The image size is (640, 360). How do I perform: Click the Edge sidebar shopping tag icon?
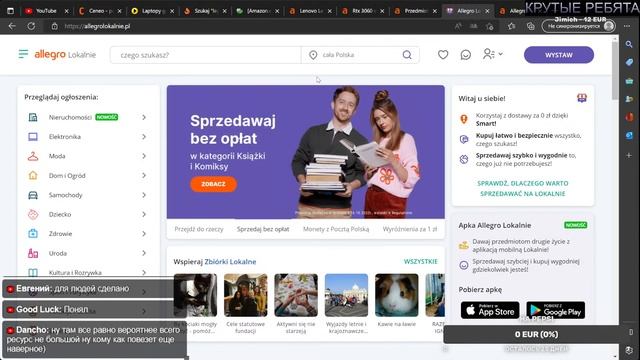pyautogui.click(x=629, y=62)
